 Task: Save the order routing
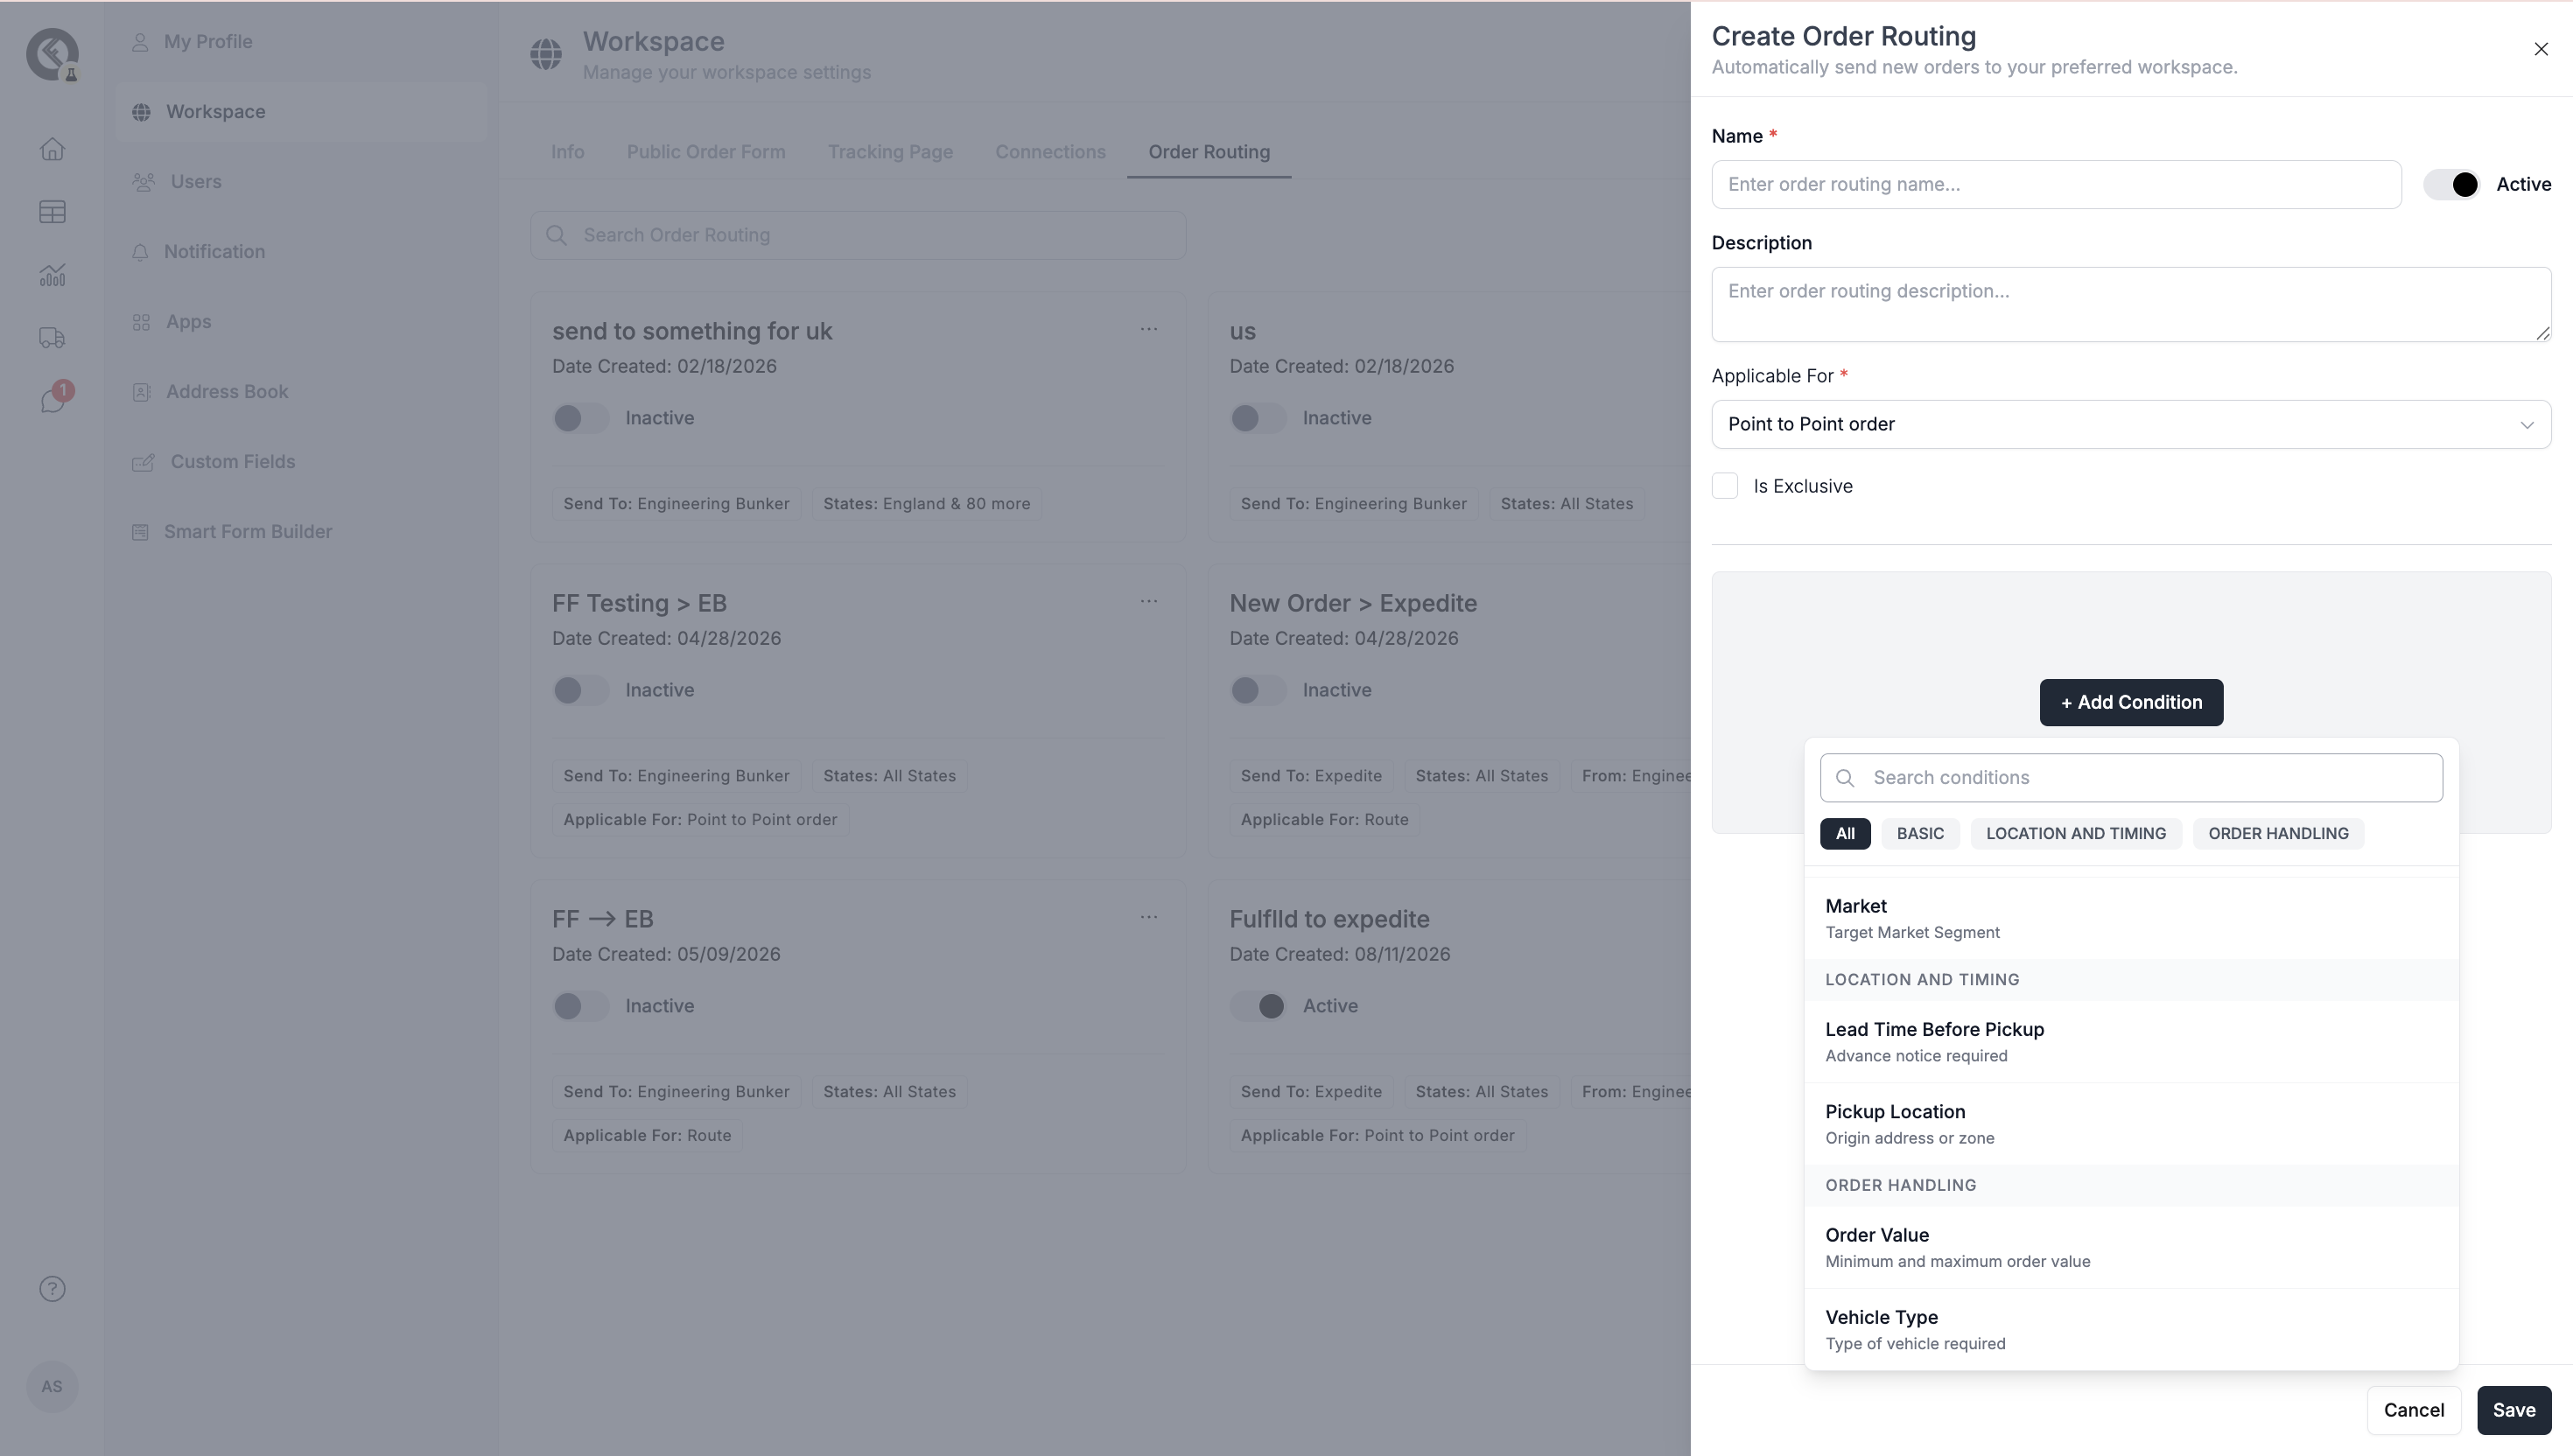(2514, 1410)
